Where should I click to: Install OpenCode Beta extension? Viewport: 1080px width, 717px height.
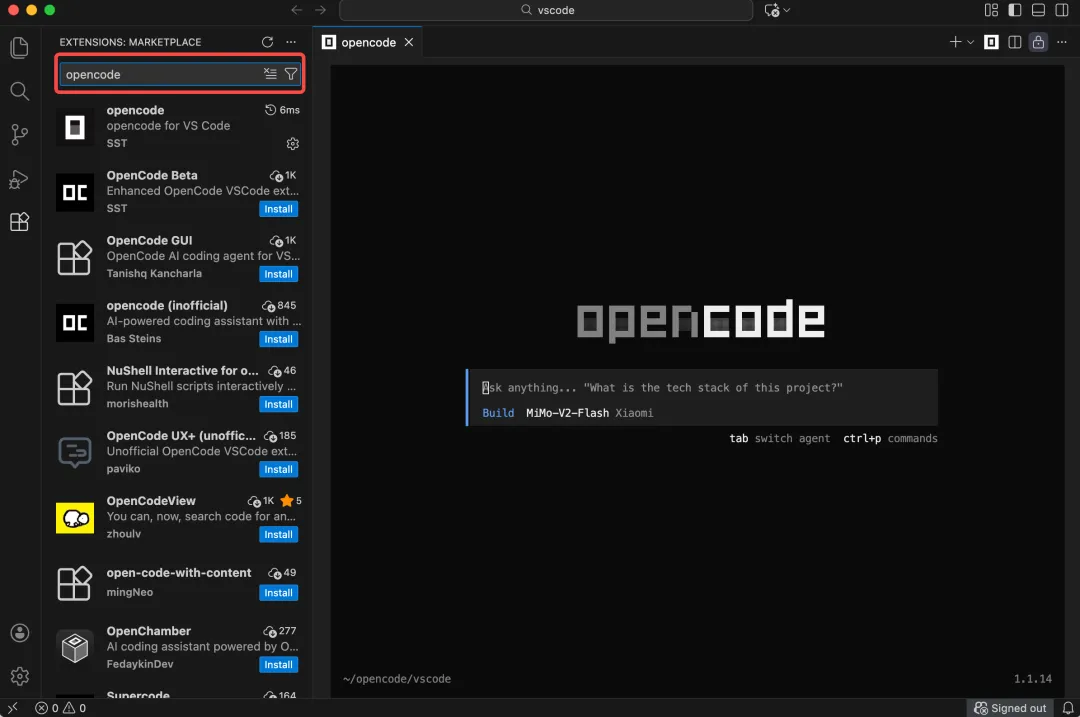coord(278,209)
